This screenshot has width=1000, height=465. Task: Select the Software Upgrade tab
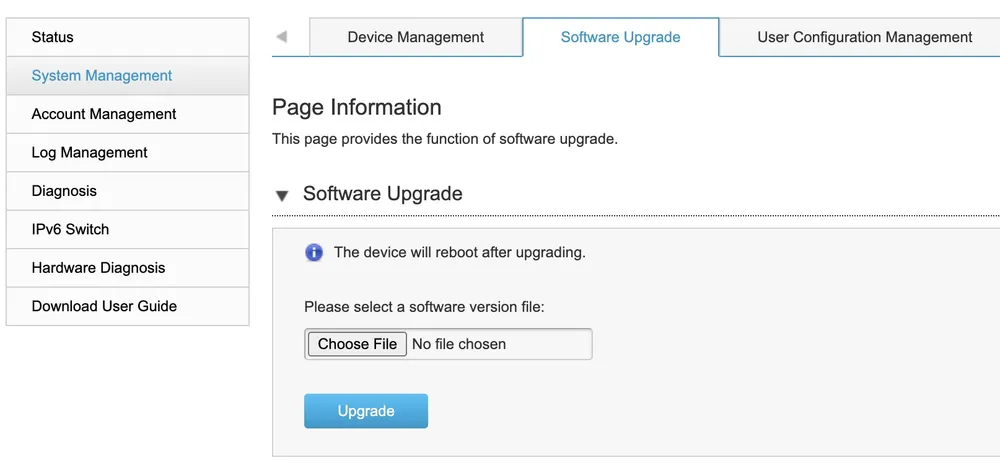621,37
